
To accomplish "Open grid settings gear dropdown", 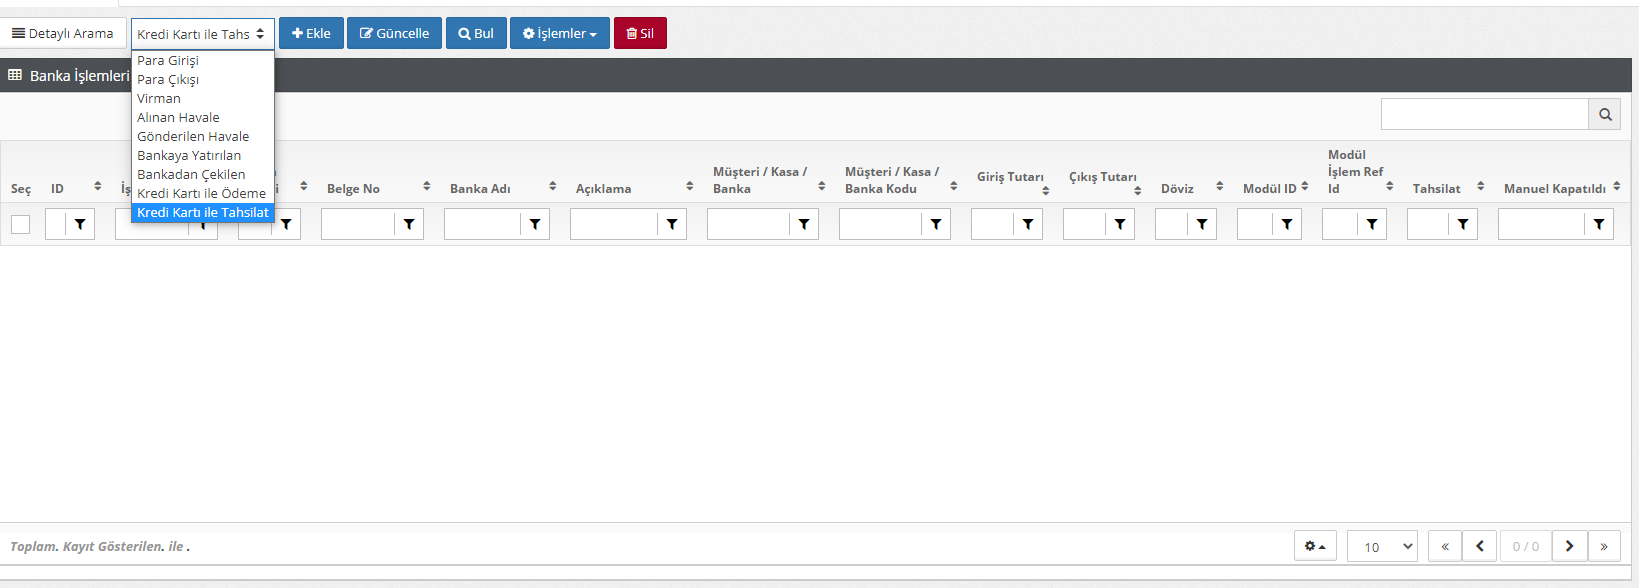I will point(1314,546).
